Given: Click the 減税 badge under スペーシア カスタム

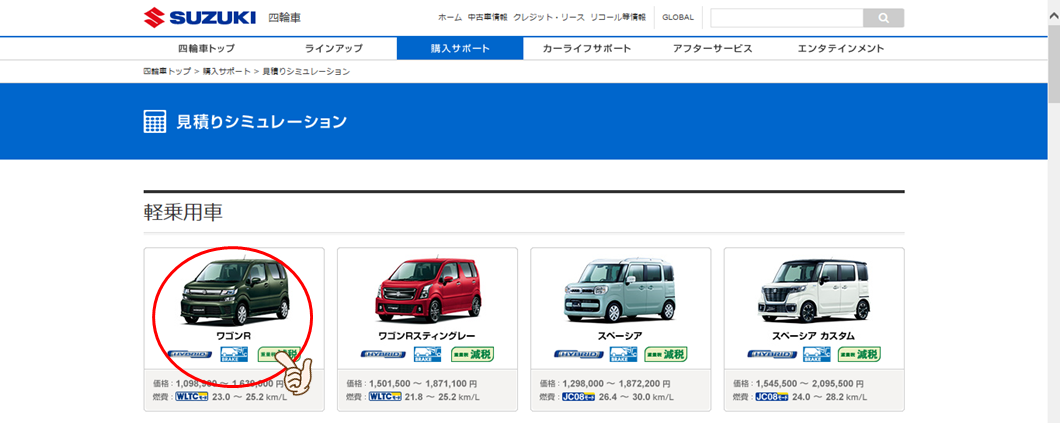Looking at the screenshot, I should (x=859, y=354).
